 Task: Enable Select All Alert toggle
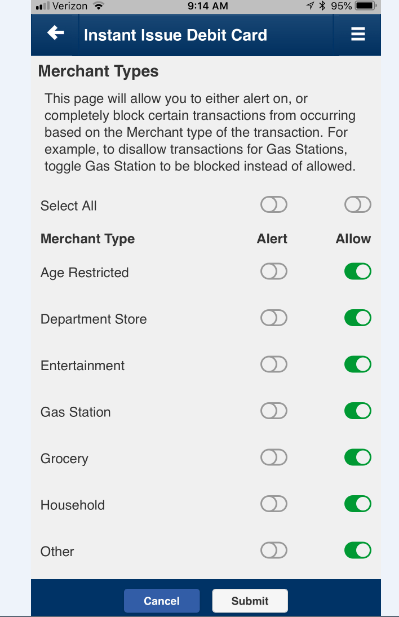pos(274,205)
